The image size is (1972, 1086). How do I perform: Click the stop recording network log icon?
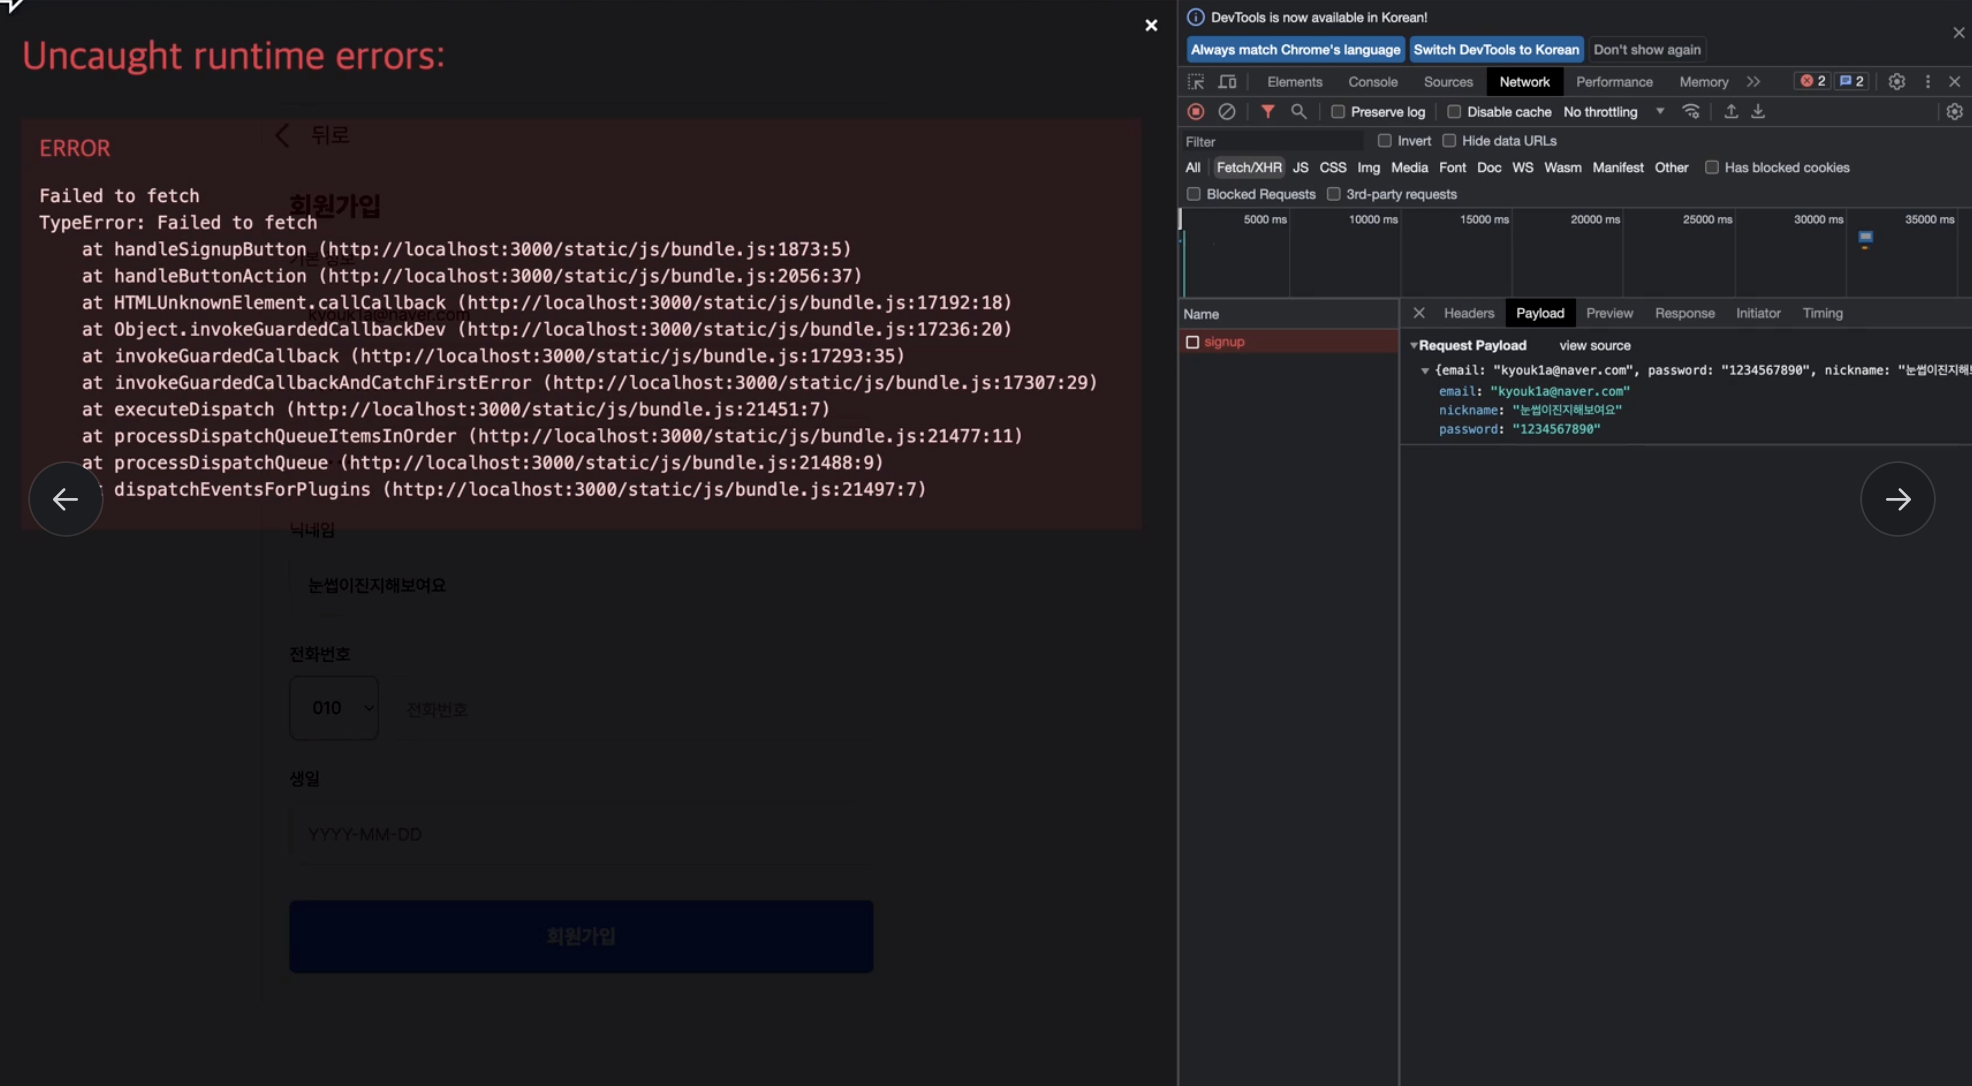(1195, 112)
